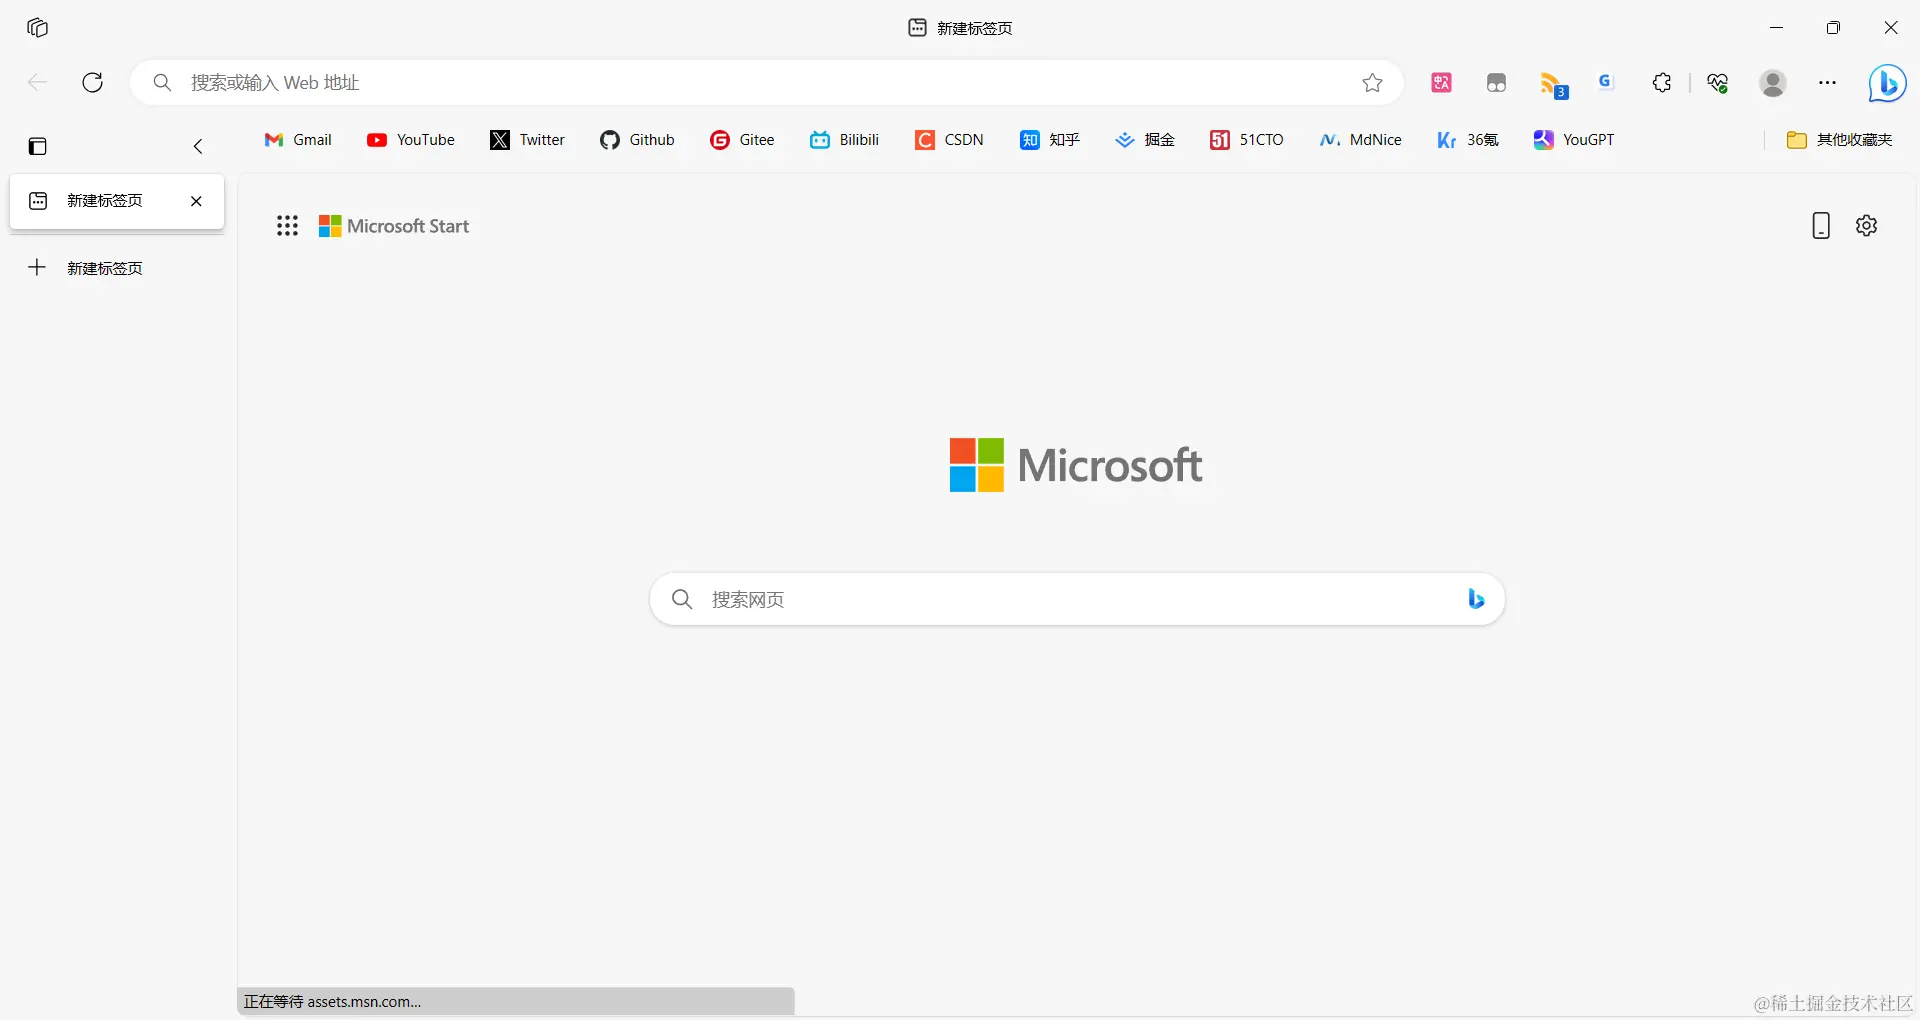Open the Bilibili bookmark
This screenshot has width=1920, height=1020.
[845, 140]
